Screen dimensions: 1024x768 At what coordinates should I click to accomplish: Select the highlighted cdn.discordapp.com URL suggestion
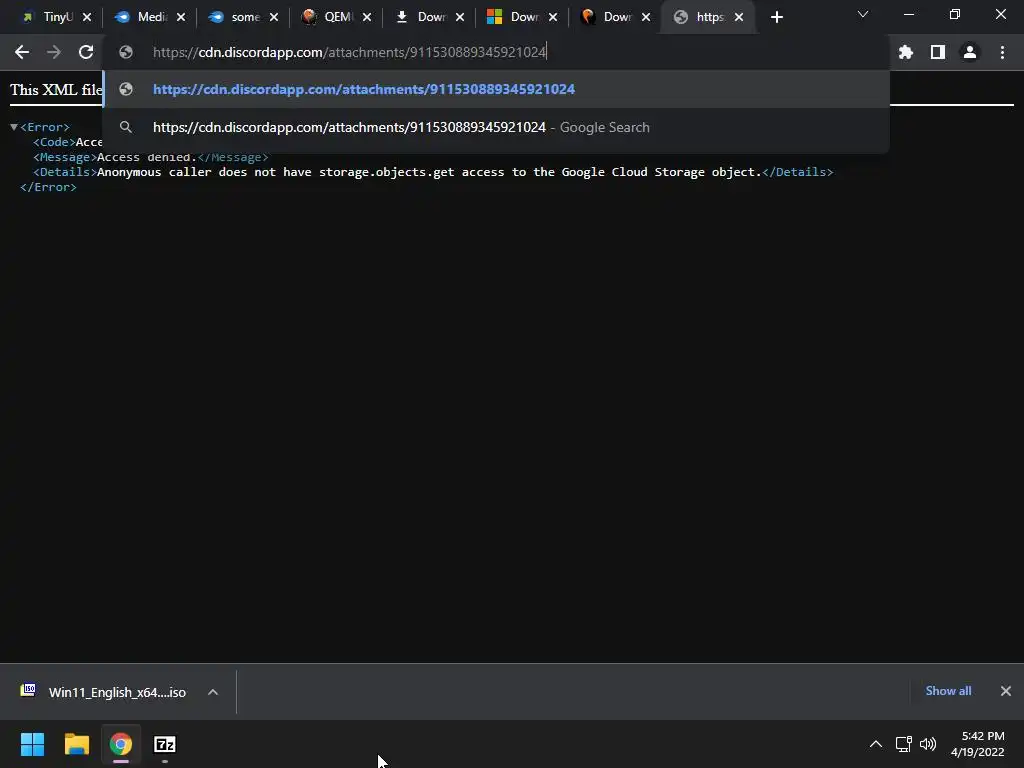point(496,89)
